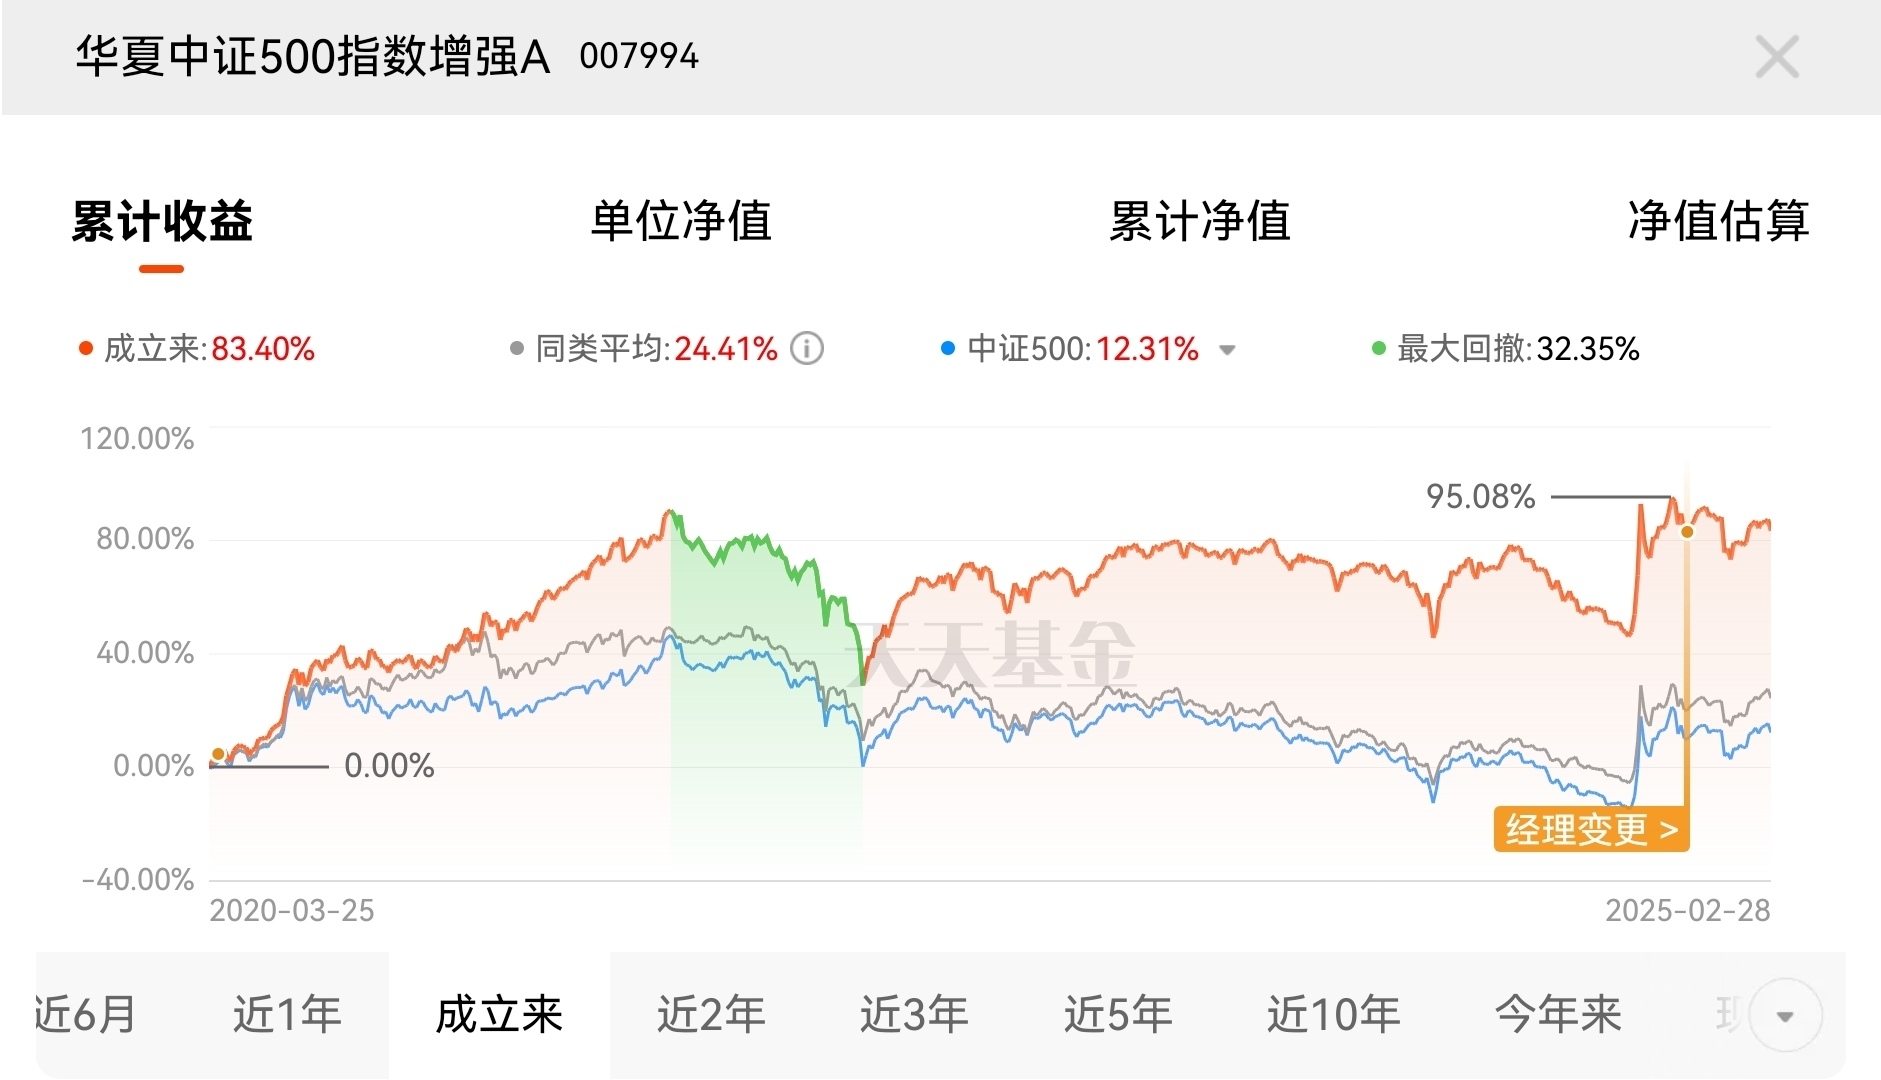
Task: Click the manager change marker on chart
Action: [1687, 532]
